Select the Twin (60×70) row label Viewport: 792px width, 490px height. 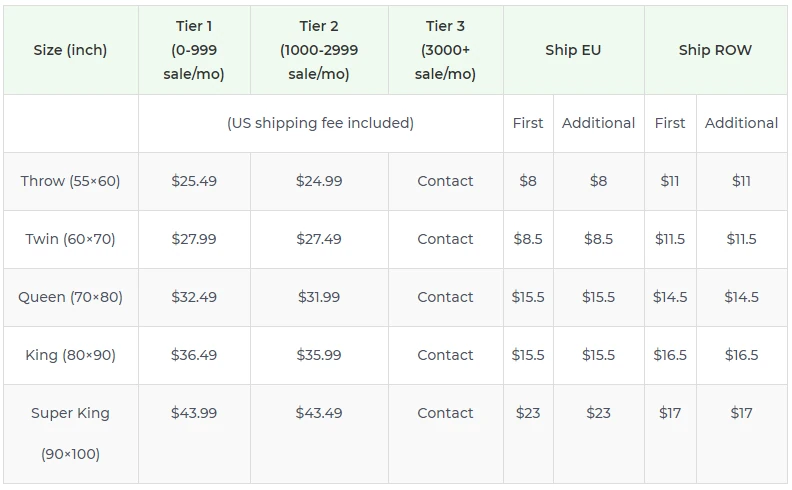(70, 239)
